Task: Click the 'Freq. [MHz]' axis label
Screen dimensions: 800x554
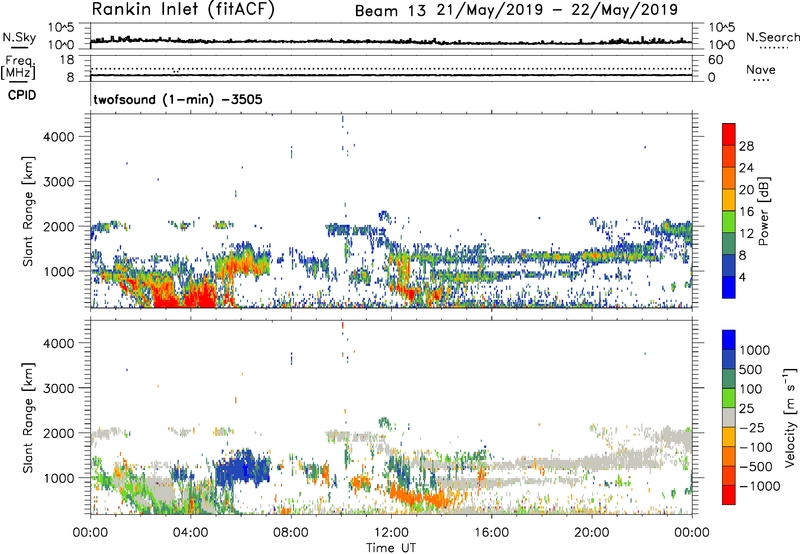Action: (18, 67)
